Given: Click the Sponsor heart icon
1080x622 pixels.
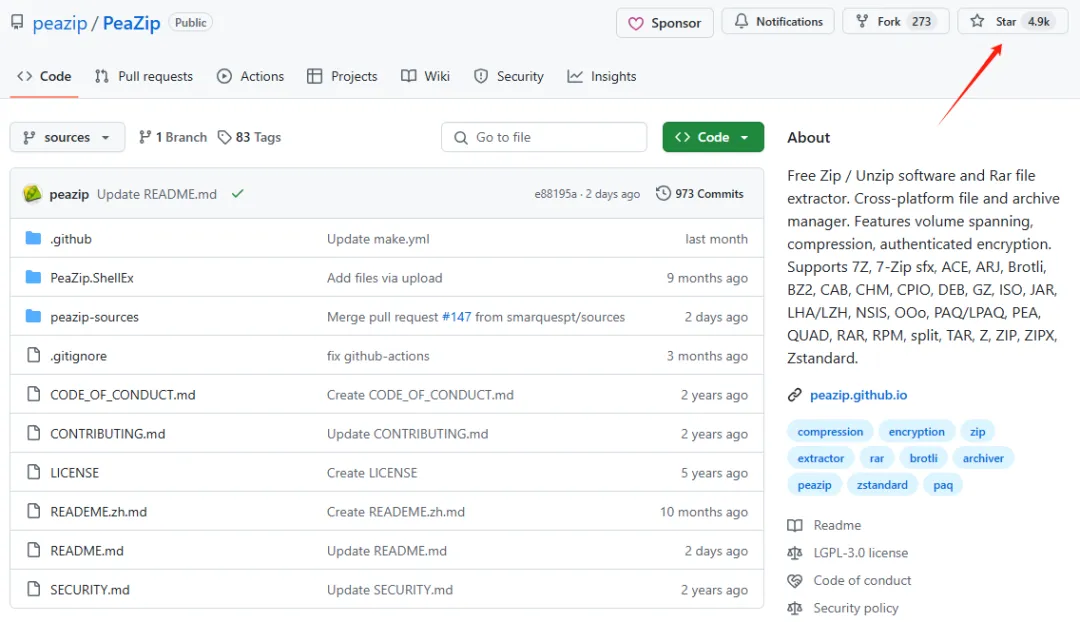Looking at the screenshot, I should 636,23.
